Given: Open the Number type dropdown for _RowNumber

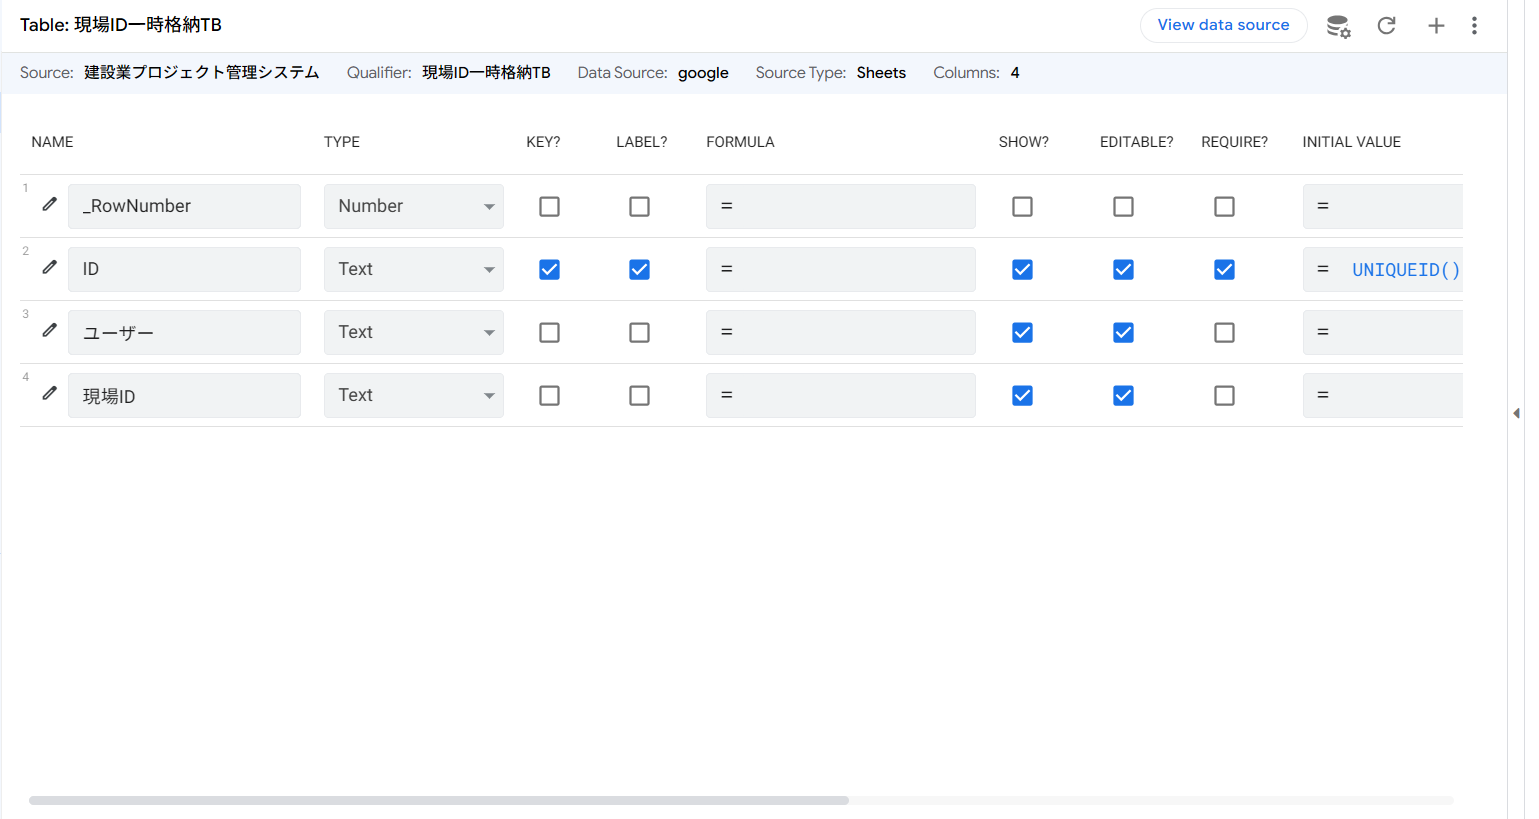Looking at the screenshot, I should point(413,206).
